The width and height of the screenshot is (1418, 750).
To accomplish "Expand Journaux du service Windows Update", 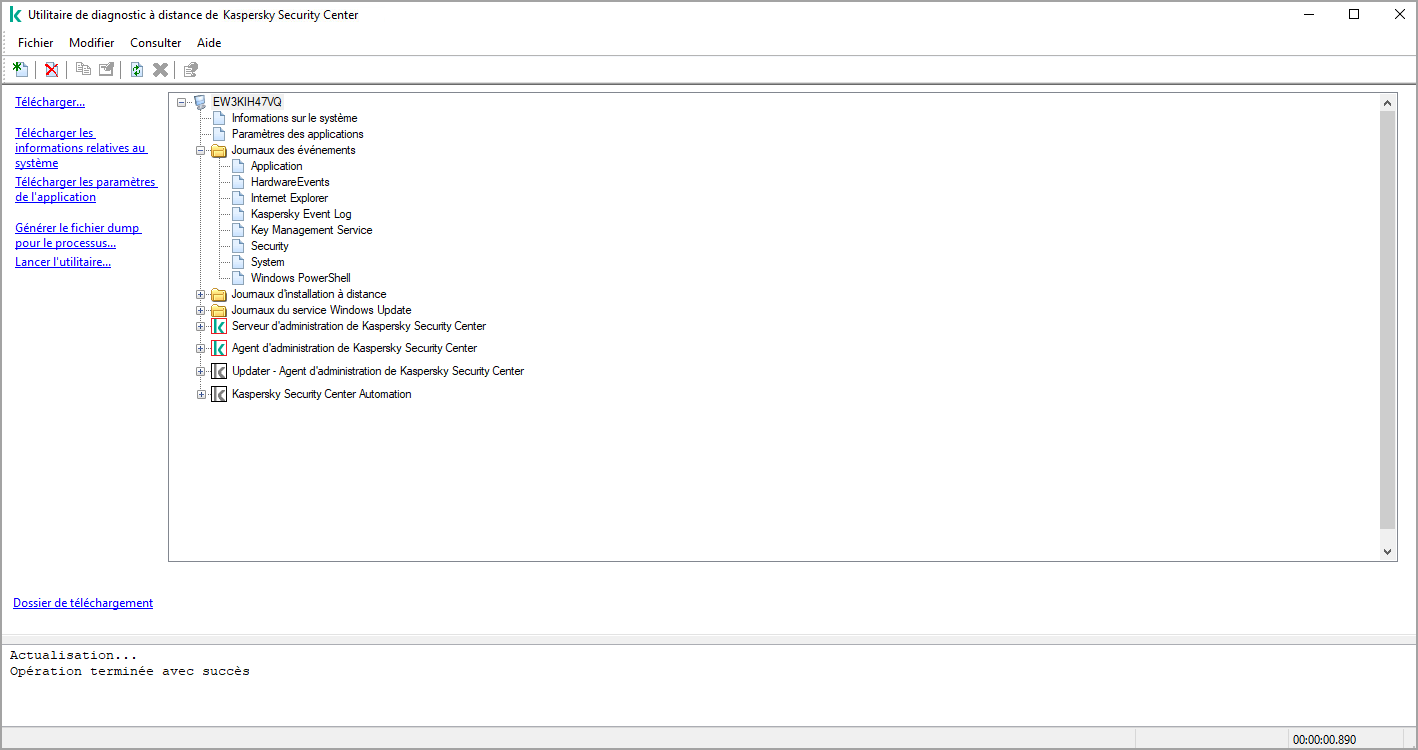I will tap(201, 310).
